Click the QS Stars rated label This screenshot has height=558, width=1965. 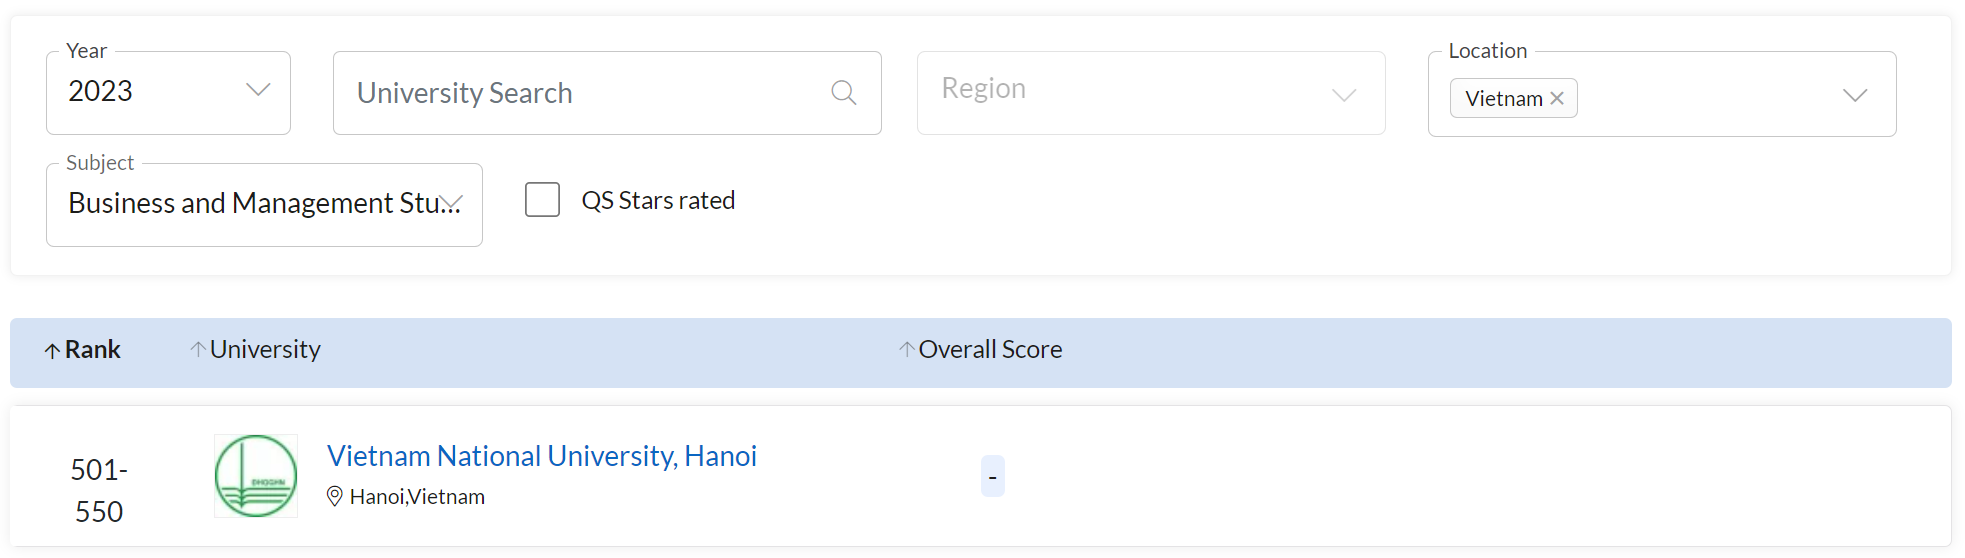click(658, 200)
